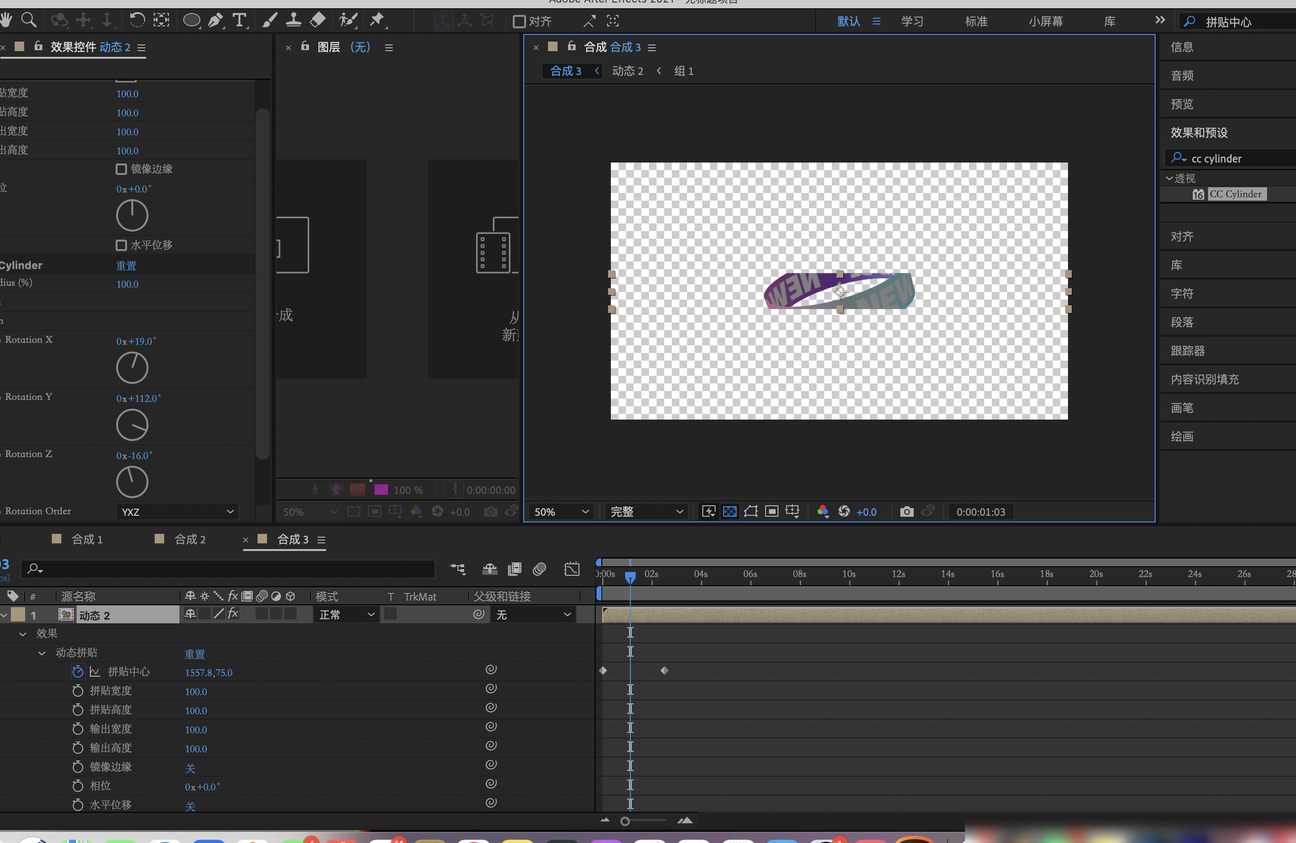Viewport: 1296px width, 843px height.
Task: Click the graph icon beside 拼贴中心
Action: point(95,672)
